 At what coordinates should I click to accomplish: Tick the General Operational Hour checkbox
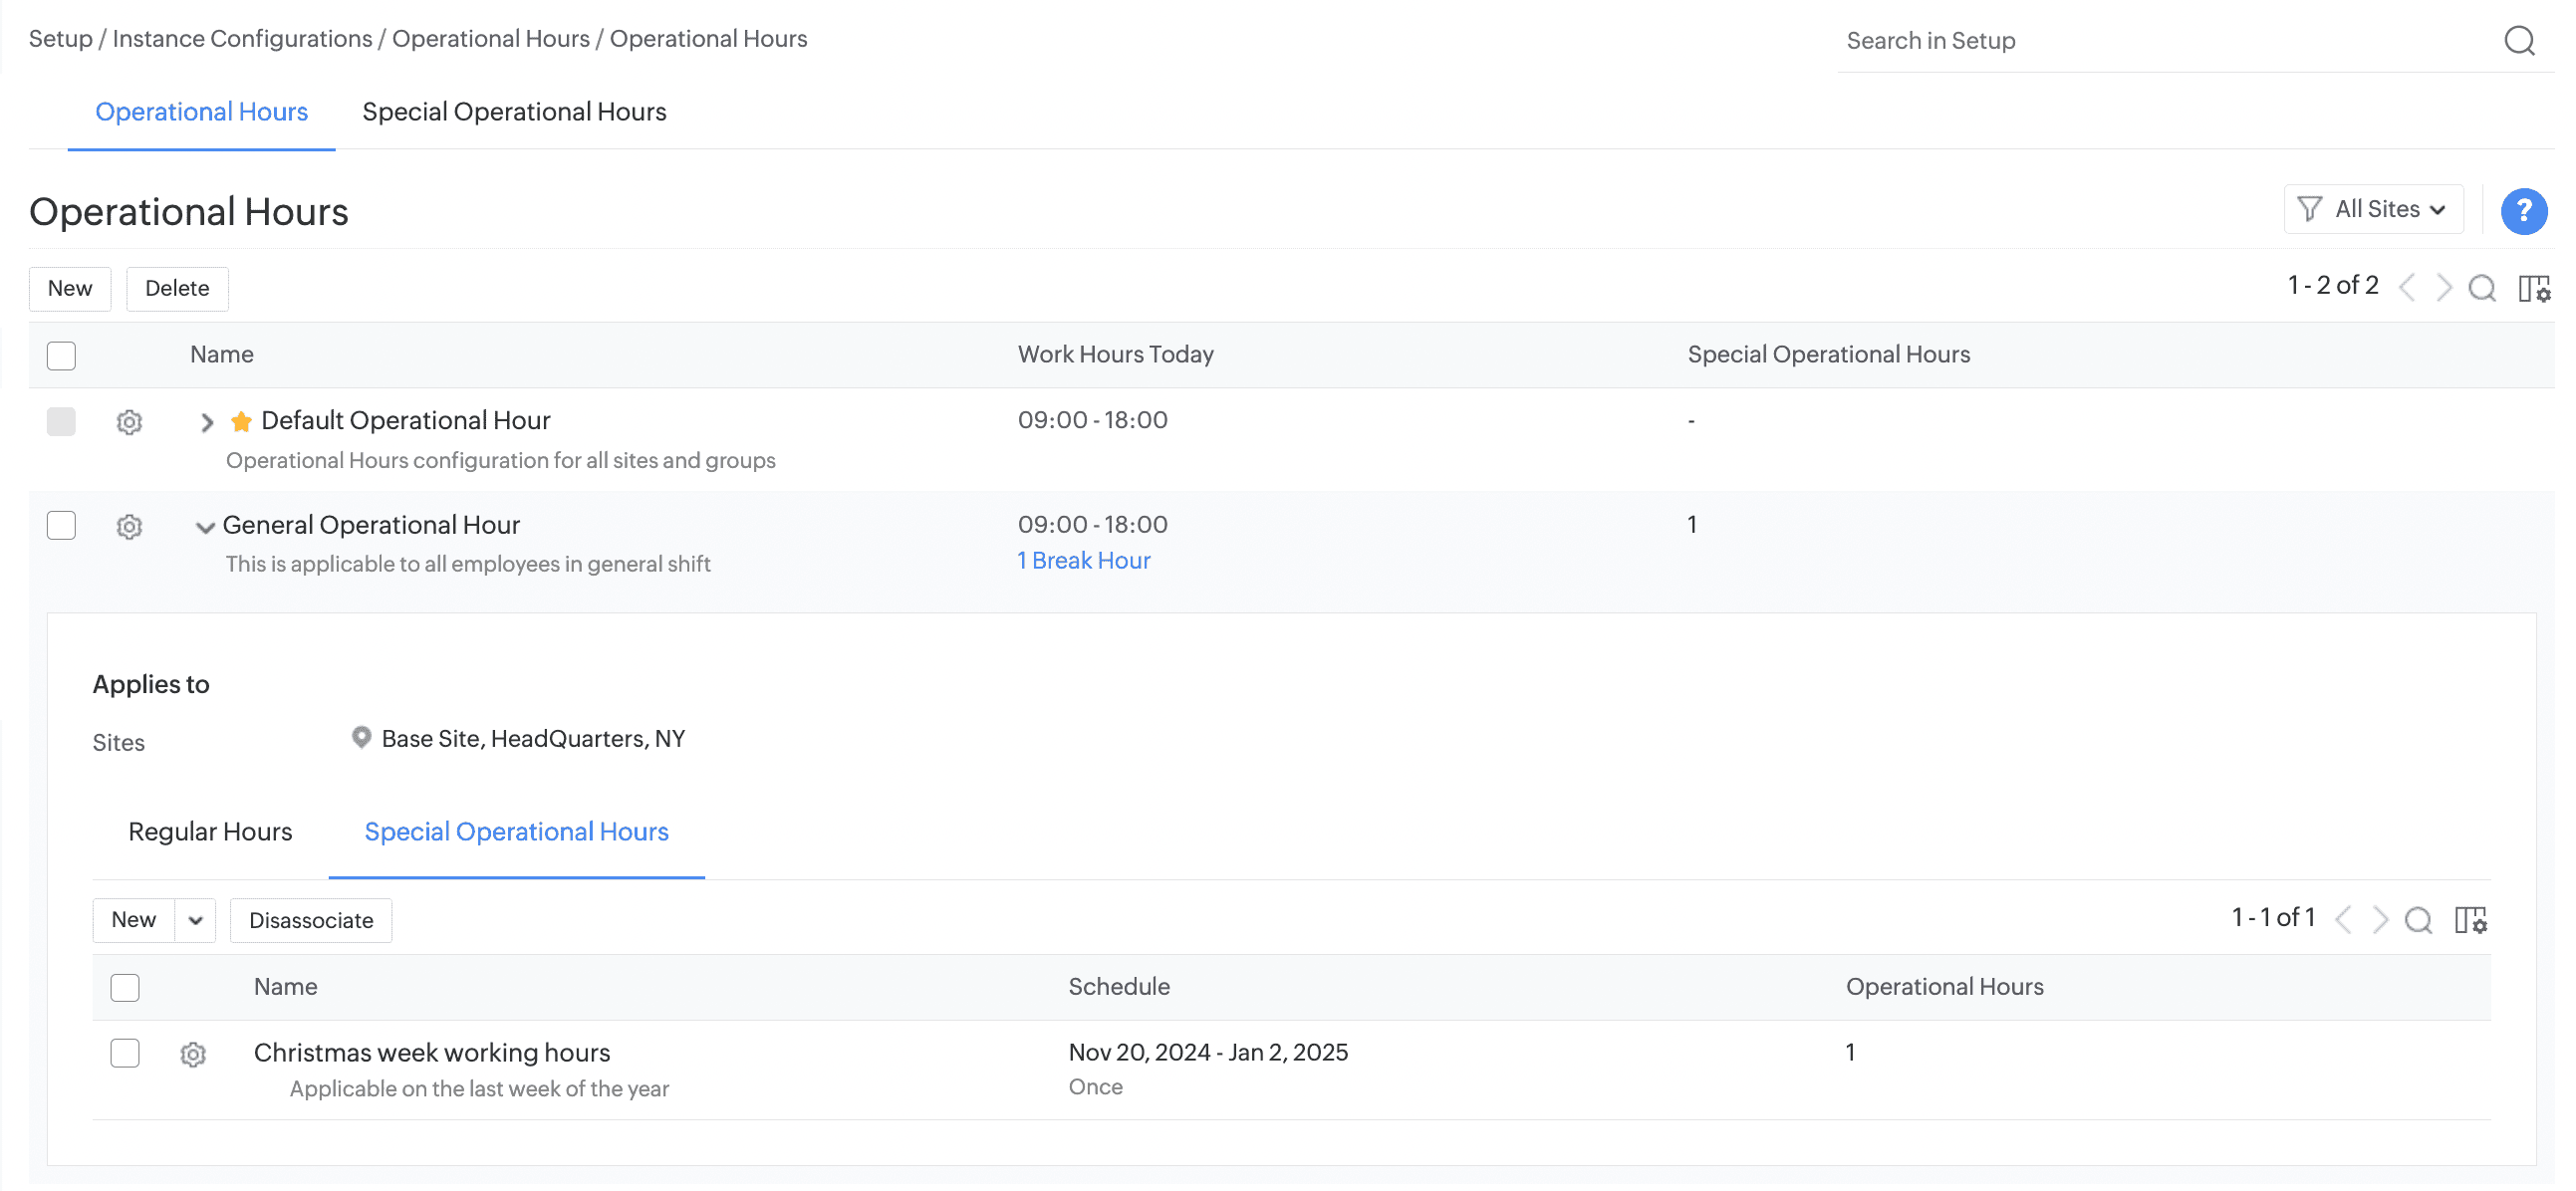click(61, 525)
